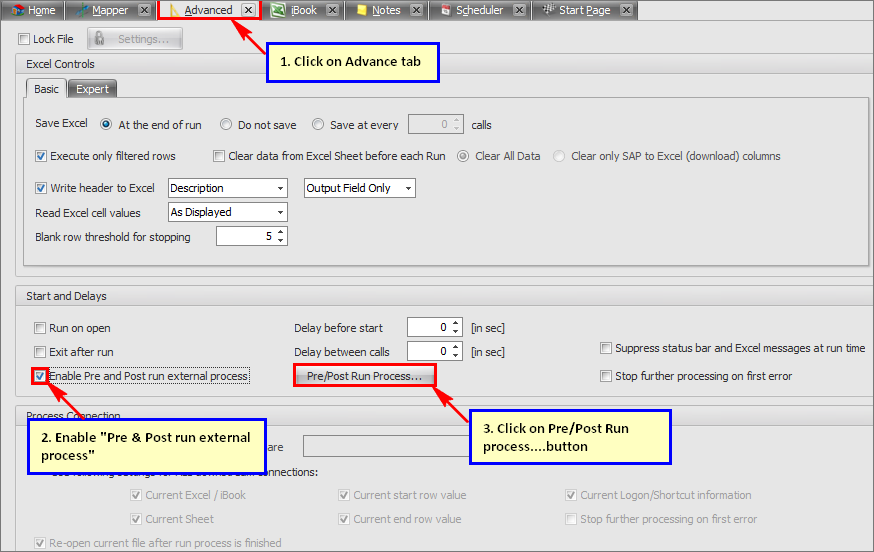Close the Advanced tab with X icon

[x=247, y=10]
